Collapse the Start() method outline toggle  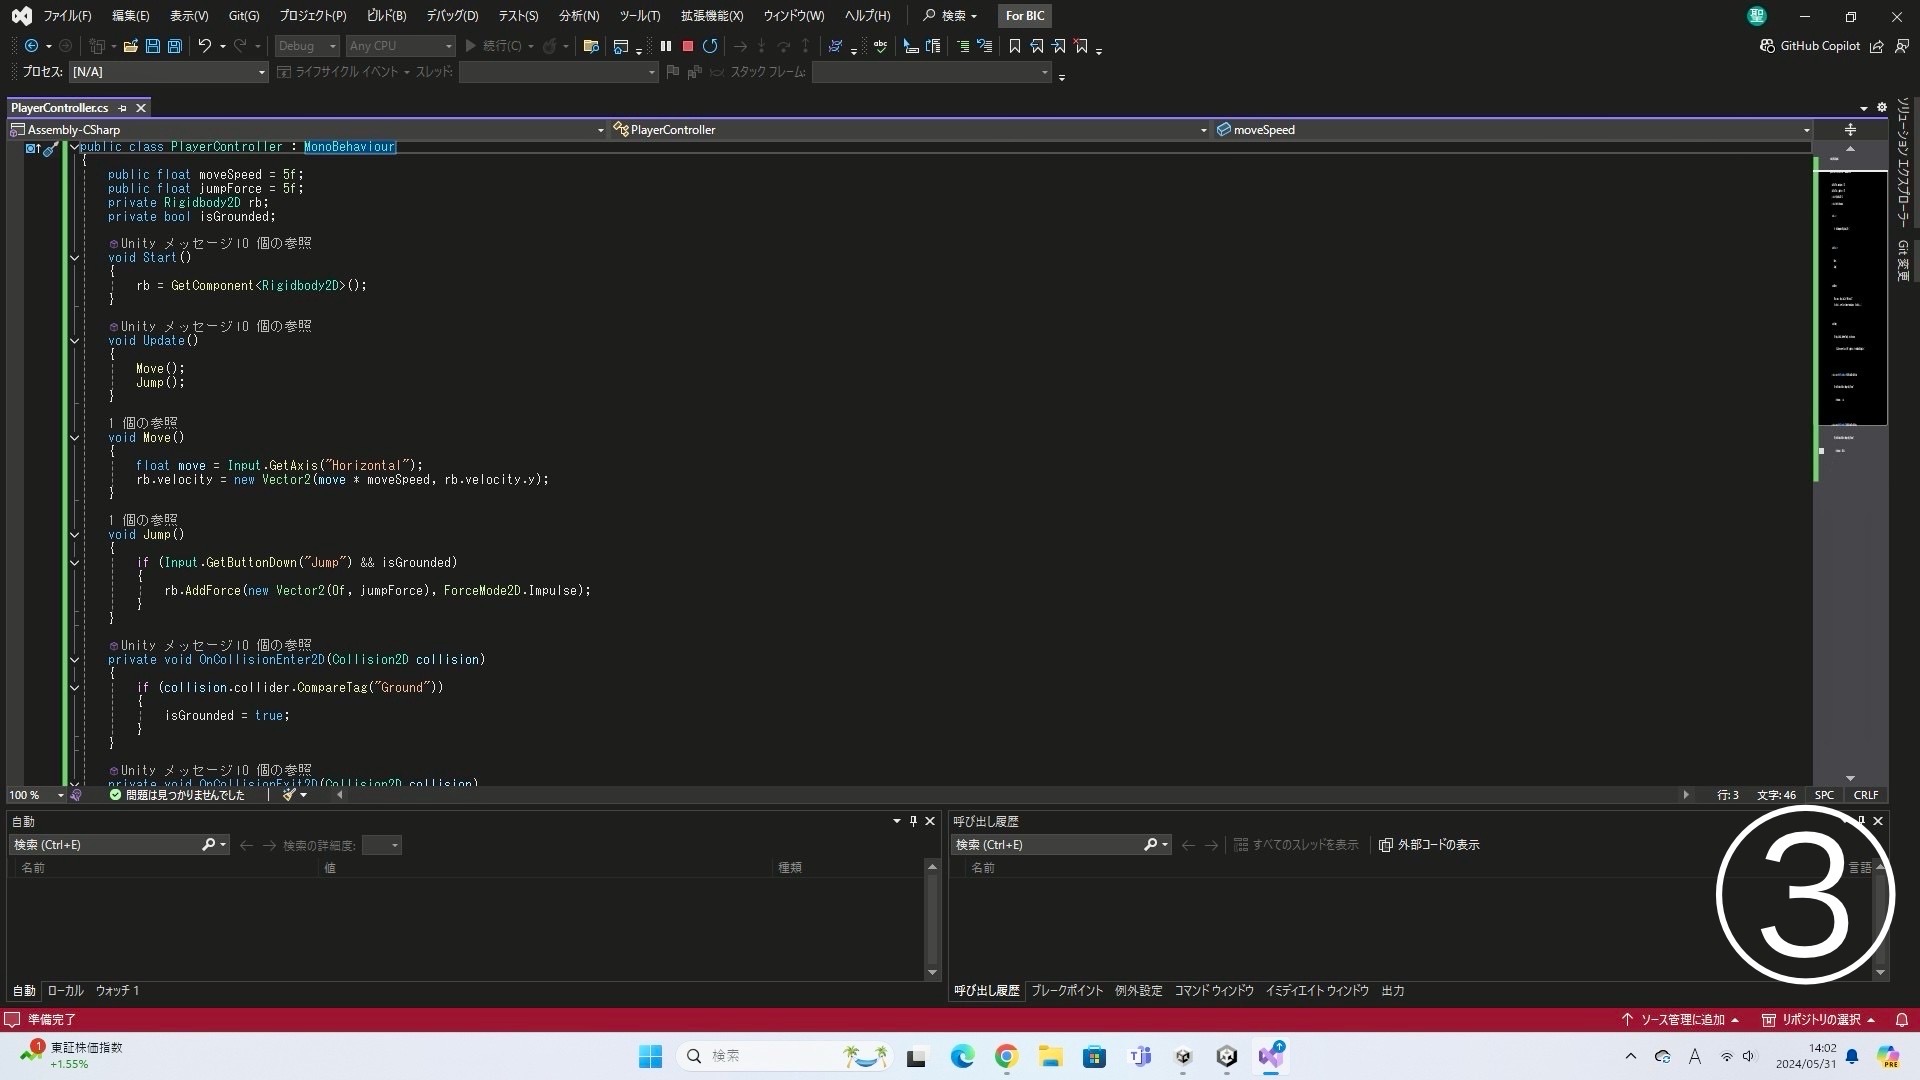pos(74,258)
